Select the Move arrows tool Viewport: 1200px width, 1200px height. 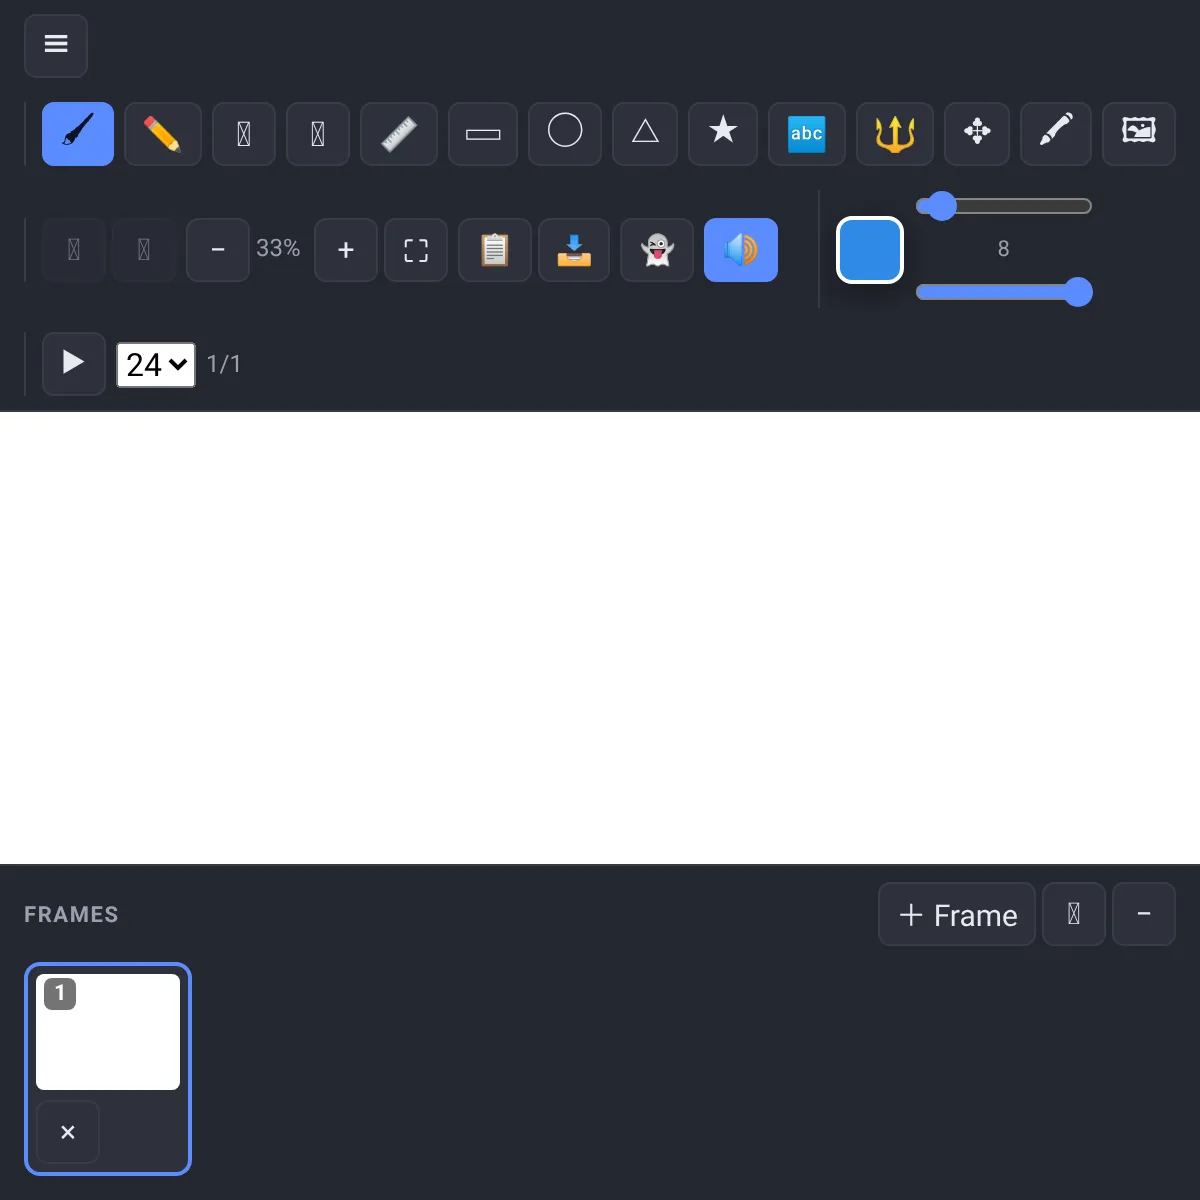[x=977, y=134]
